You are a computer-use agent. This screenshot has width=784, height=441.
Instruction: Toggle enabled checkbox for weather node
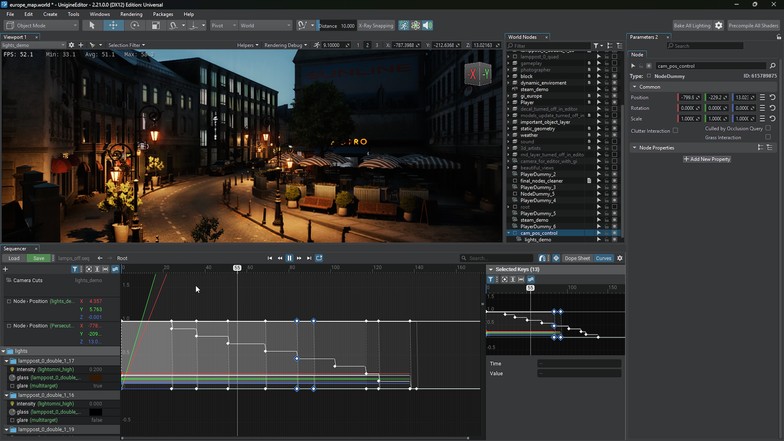tap(614, 135)
